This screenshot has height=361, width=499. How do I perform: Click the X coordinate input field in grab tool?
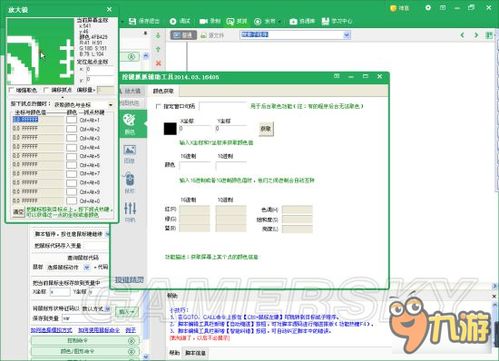click(x=195, y=129)
